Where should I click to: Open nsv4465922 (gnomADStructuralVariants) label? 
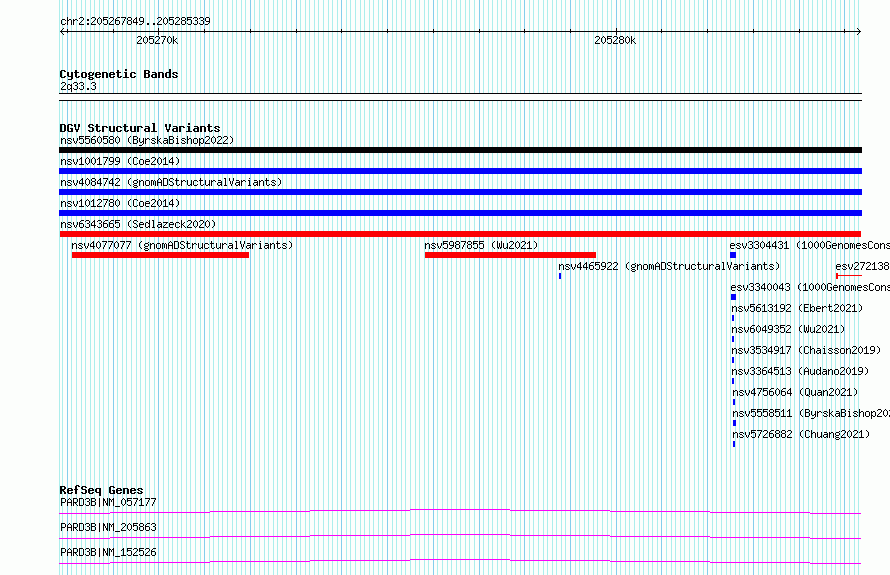click(x=669, y=266)
